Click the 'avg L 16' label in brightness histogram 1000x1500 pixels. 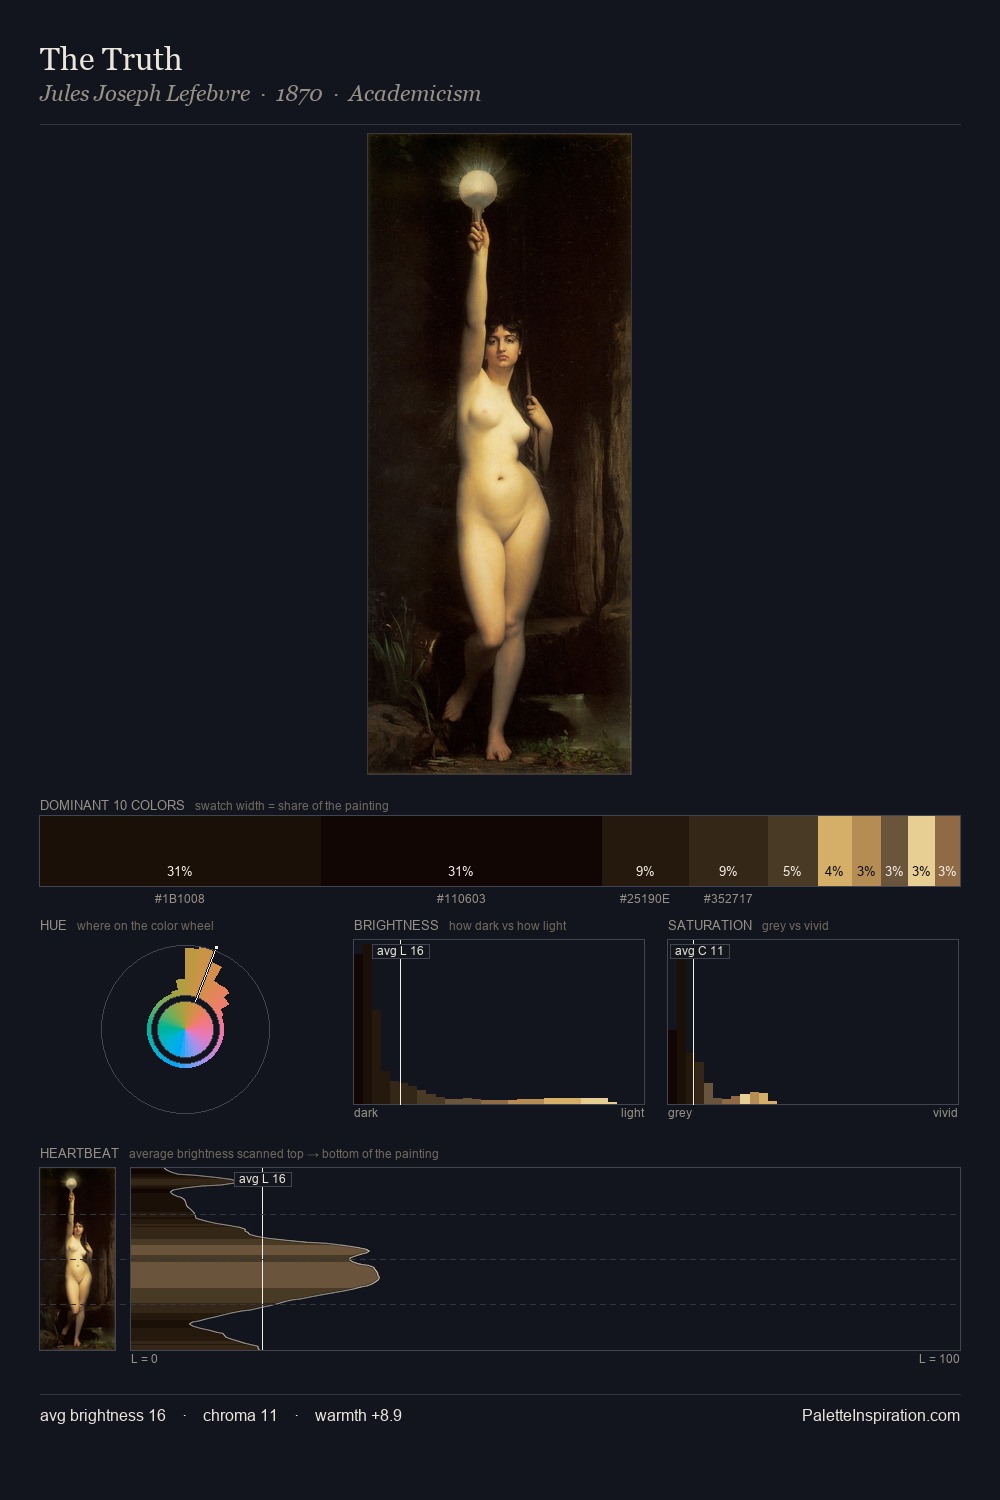click(x=400, y=951)
